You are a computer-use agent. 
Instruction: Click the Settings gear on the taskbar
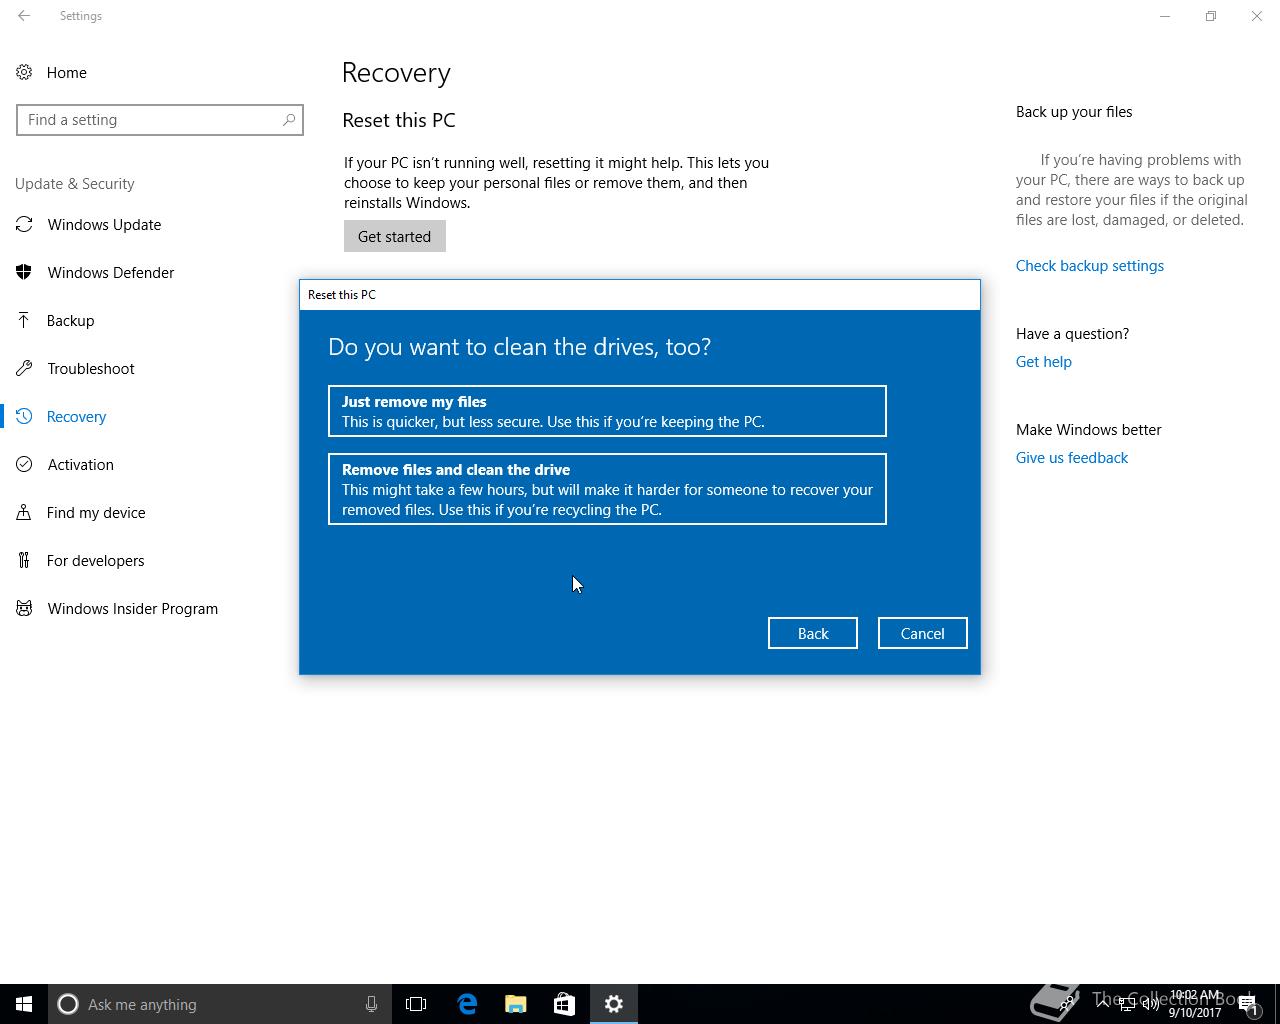614,1004
